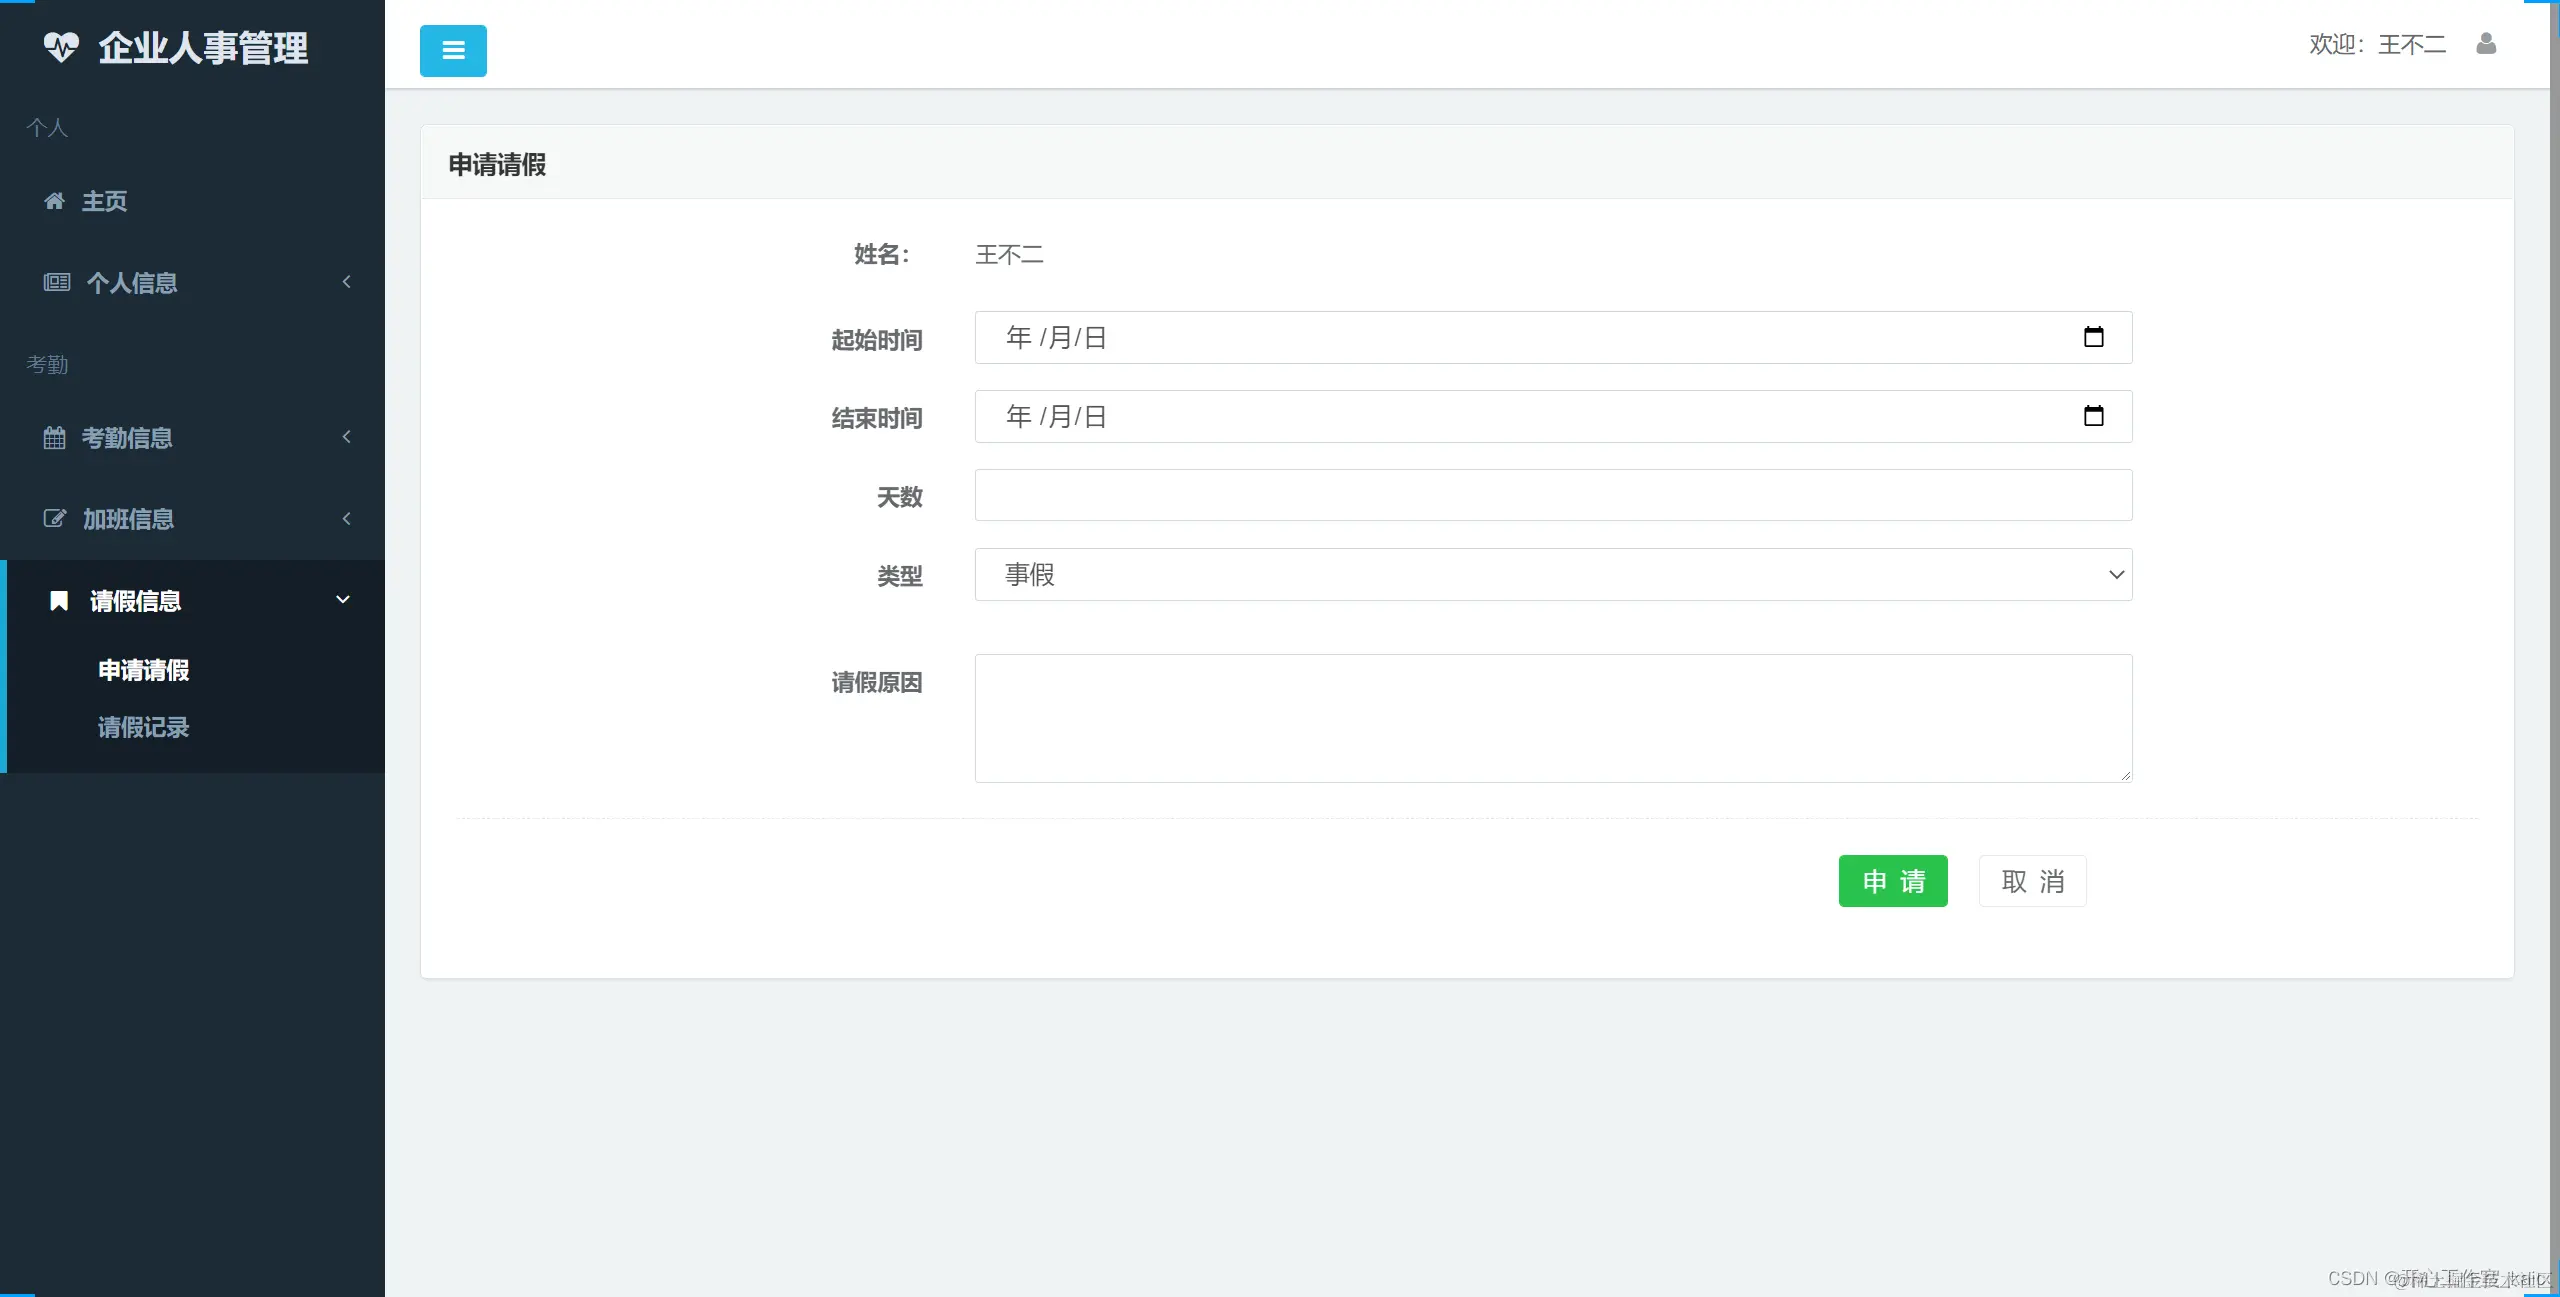Click the calendar icon beside 考勤信息
Image resolution: width=2560 pixels, height=1297 pixels.
[55, 438]
